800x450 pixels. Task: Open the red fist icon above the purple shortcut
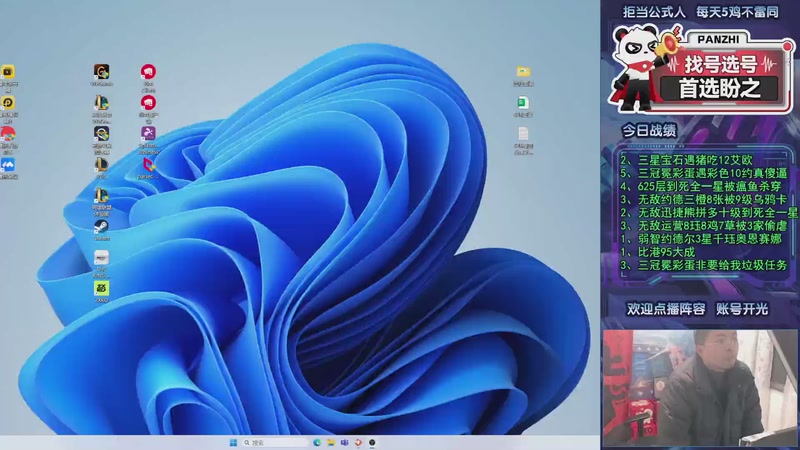[x=148, y=103]
